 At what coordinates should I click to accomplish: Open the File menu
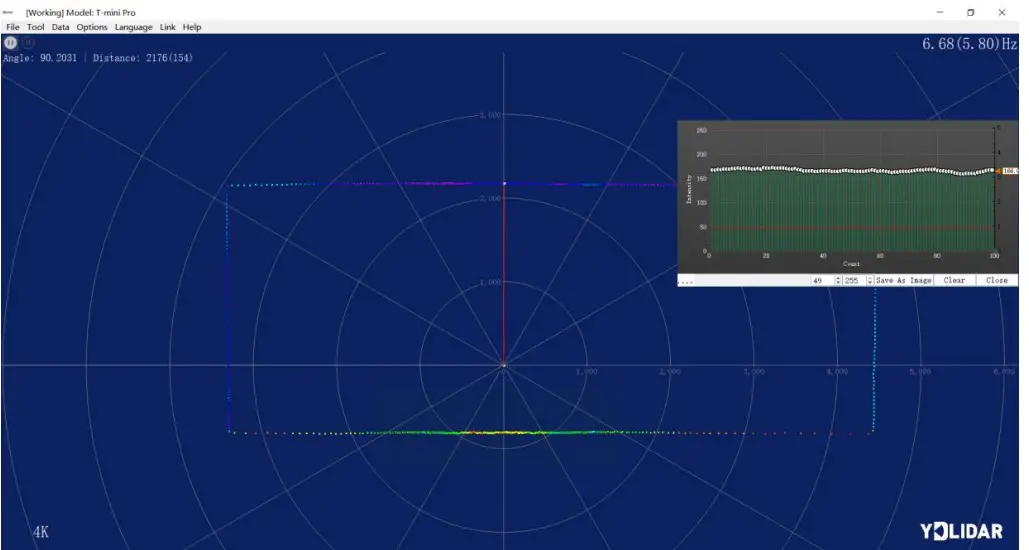pyautogui.click(x=12, y=27)
